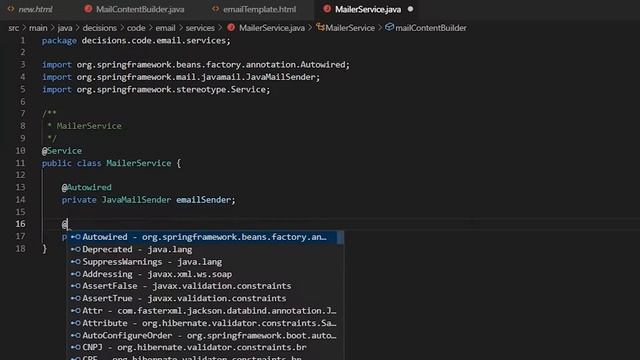Open the MailContentBuilder.java tab
Image resolution: width=640 pixels, height=360 pixels.
coord(135,9)
